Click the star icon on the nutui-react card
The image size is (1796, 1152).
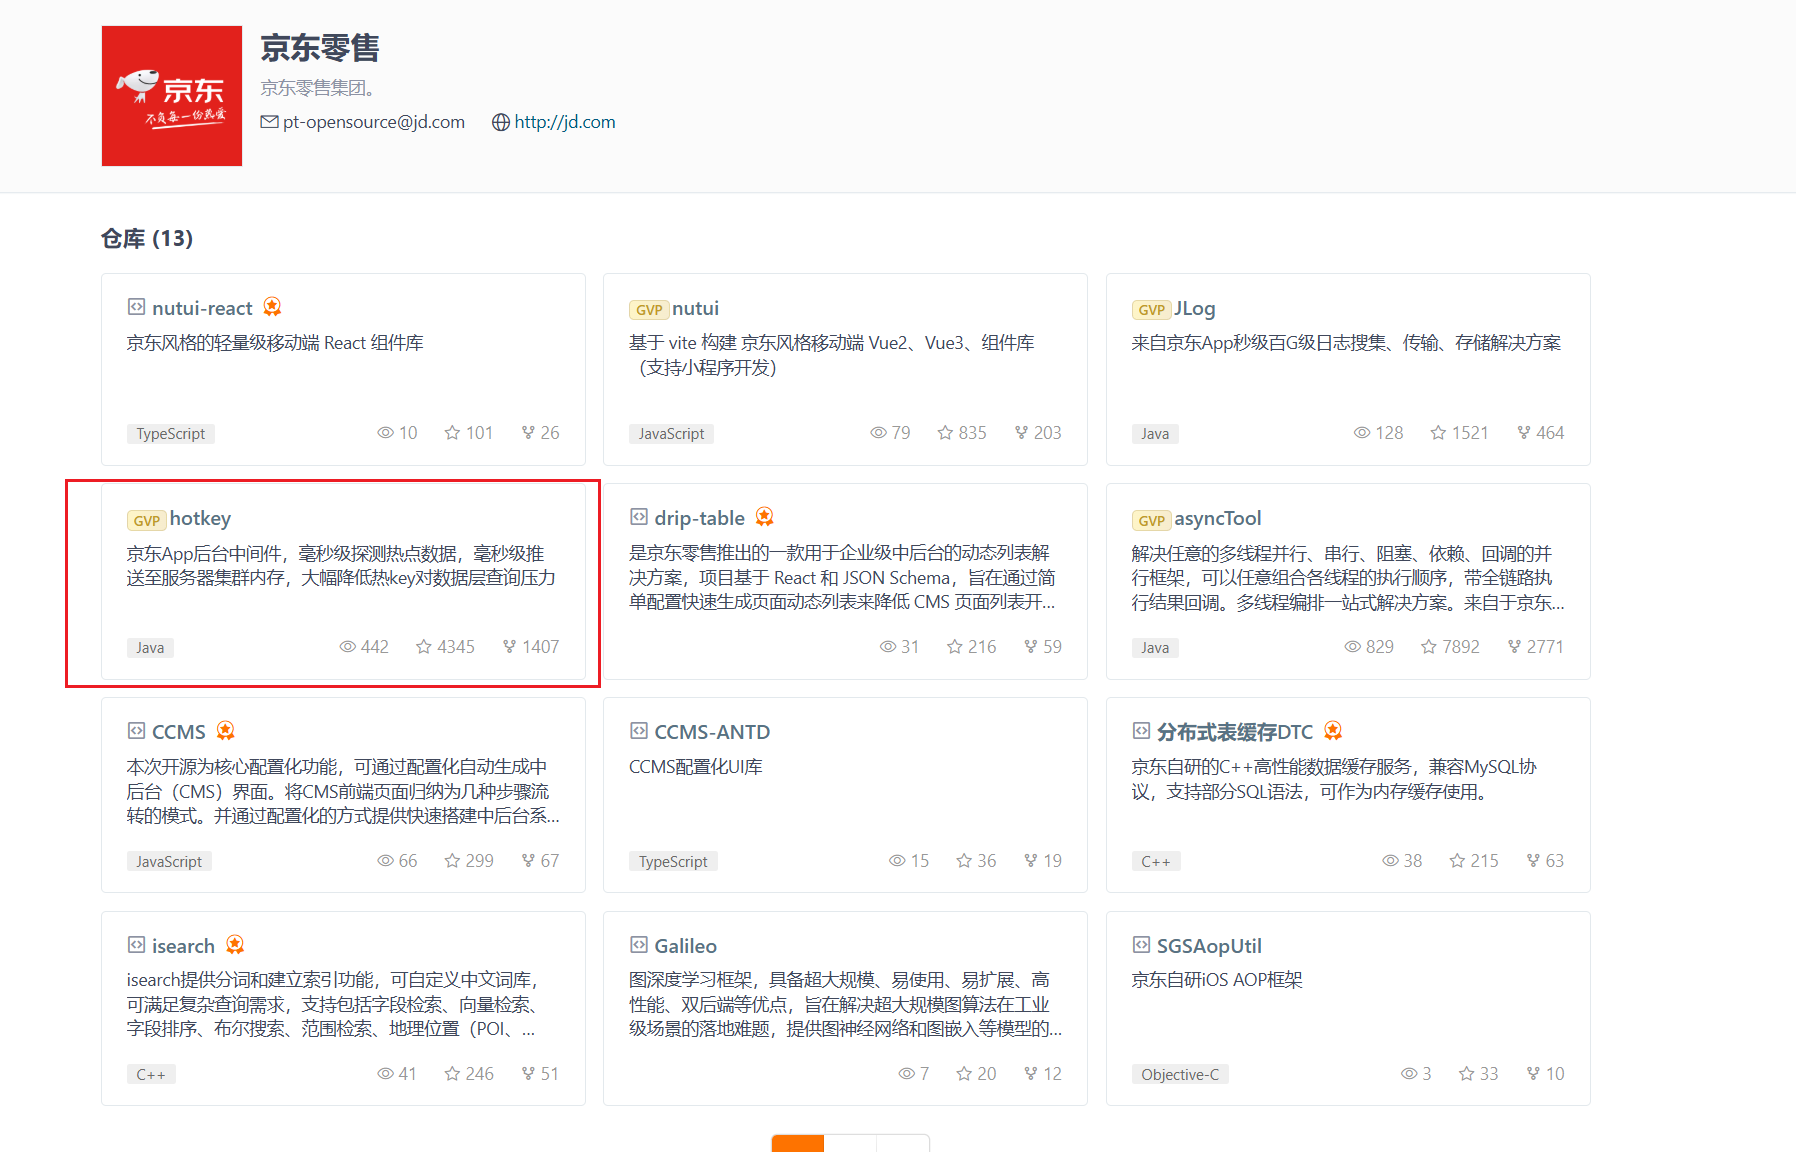452,433
